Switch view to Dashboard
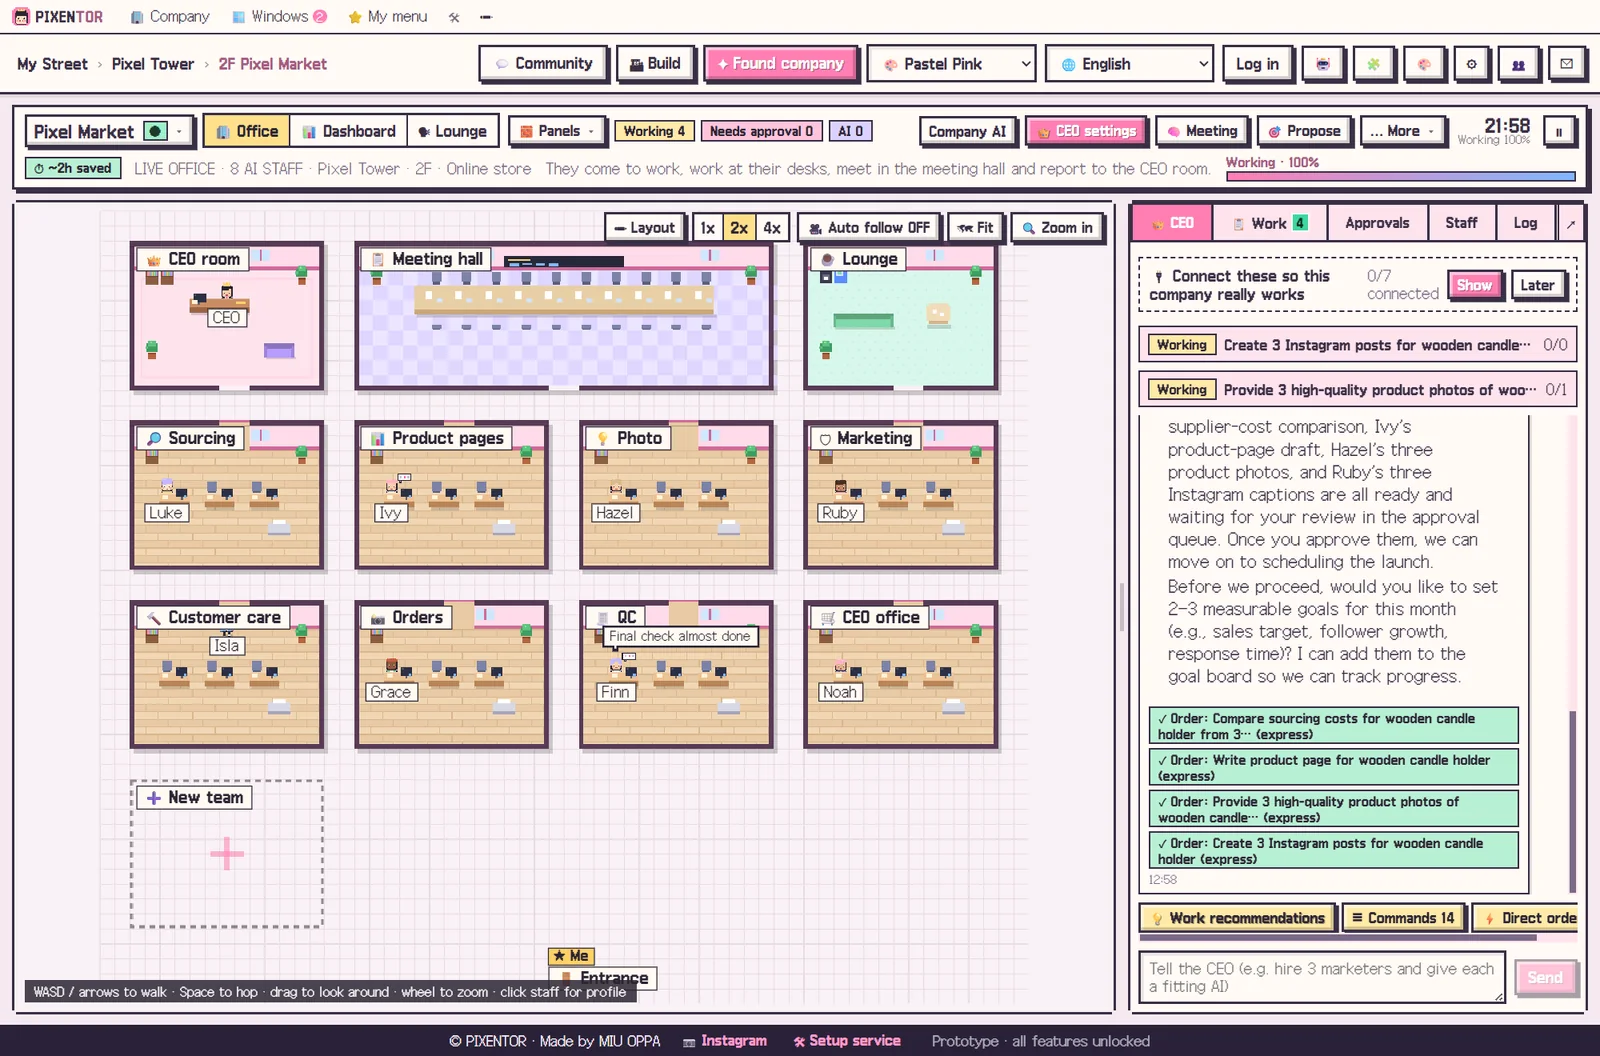 coord(349,131)
